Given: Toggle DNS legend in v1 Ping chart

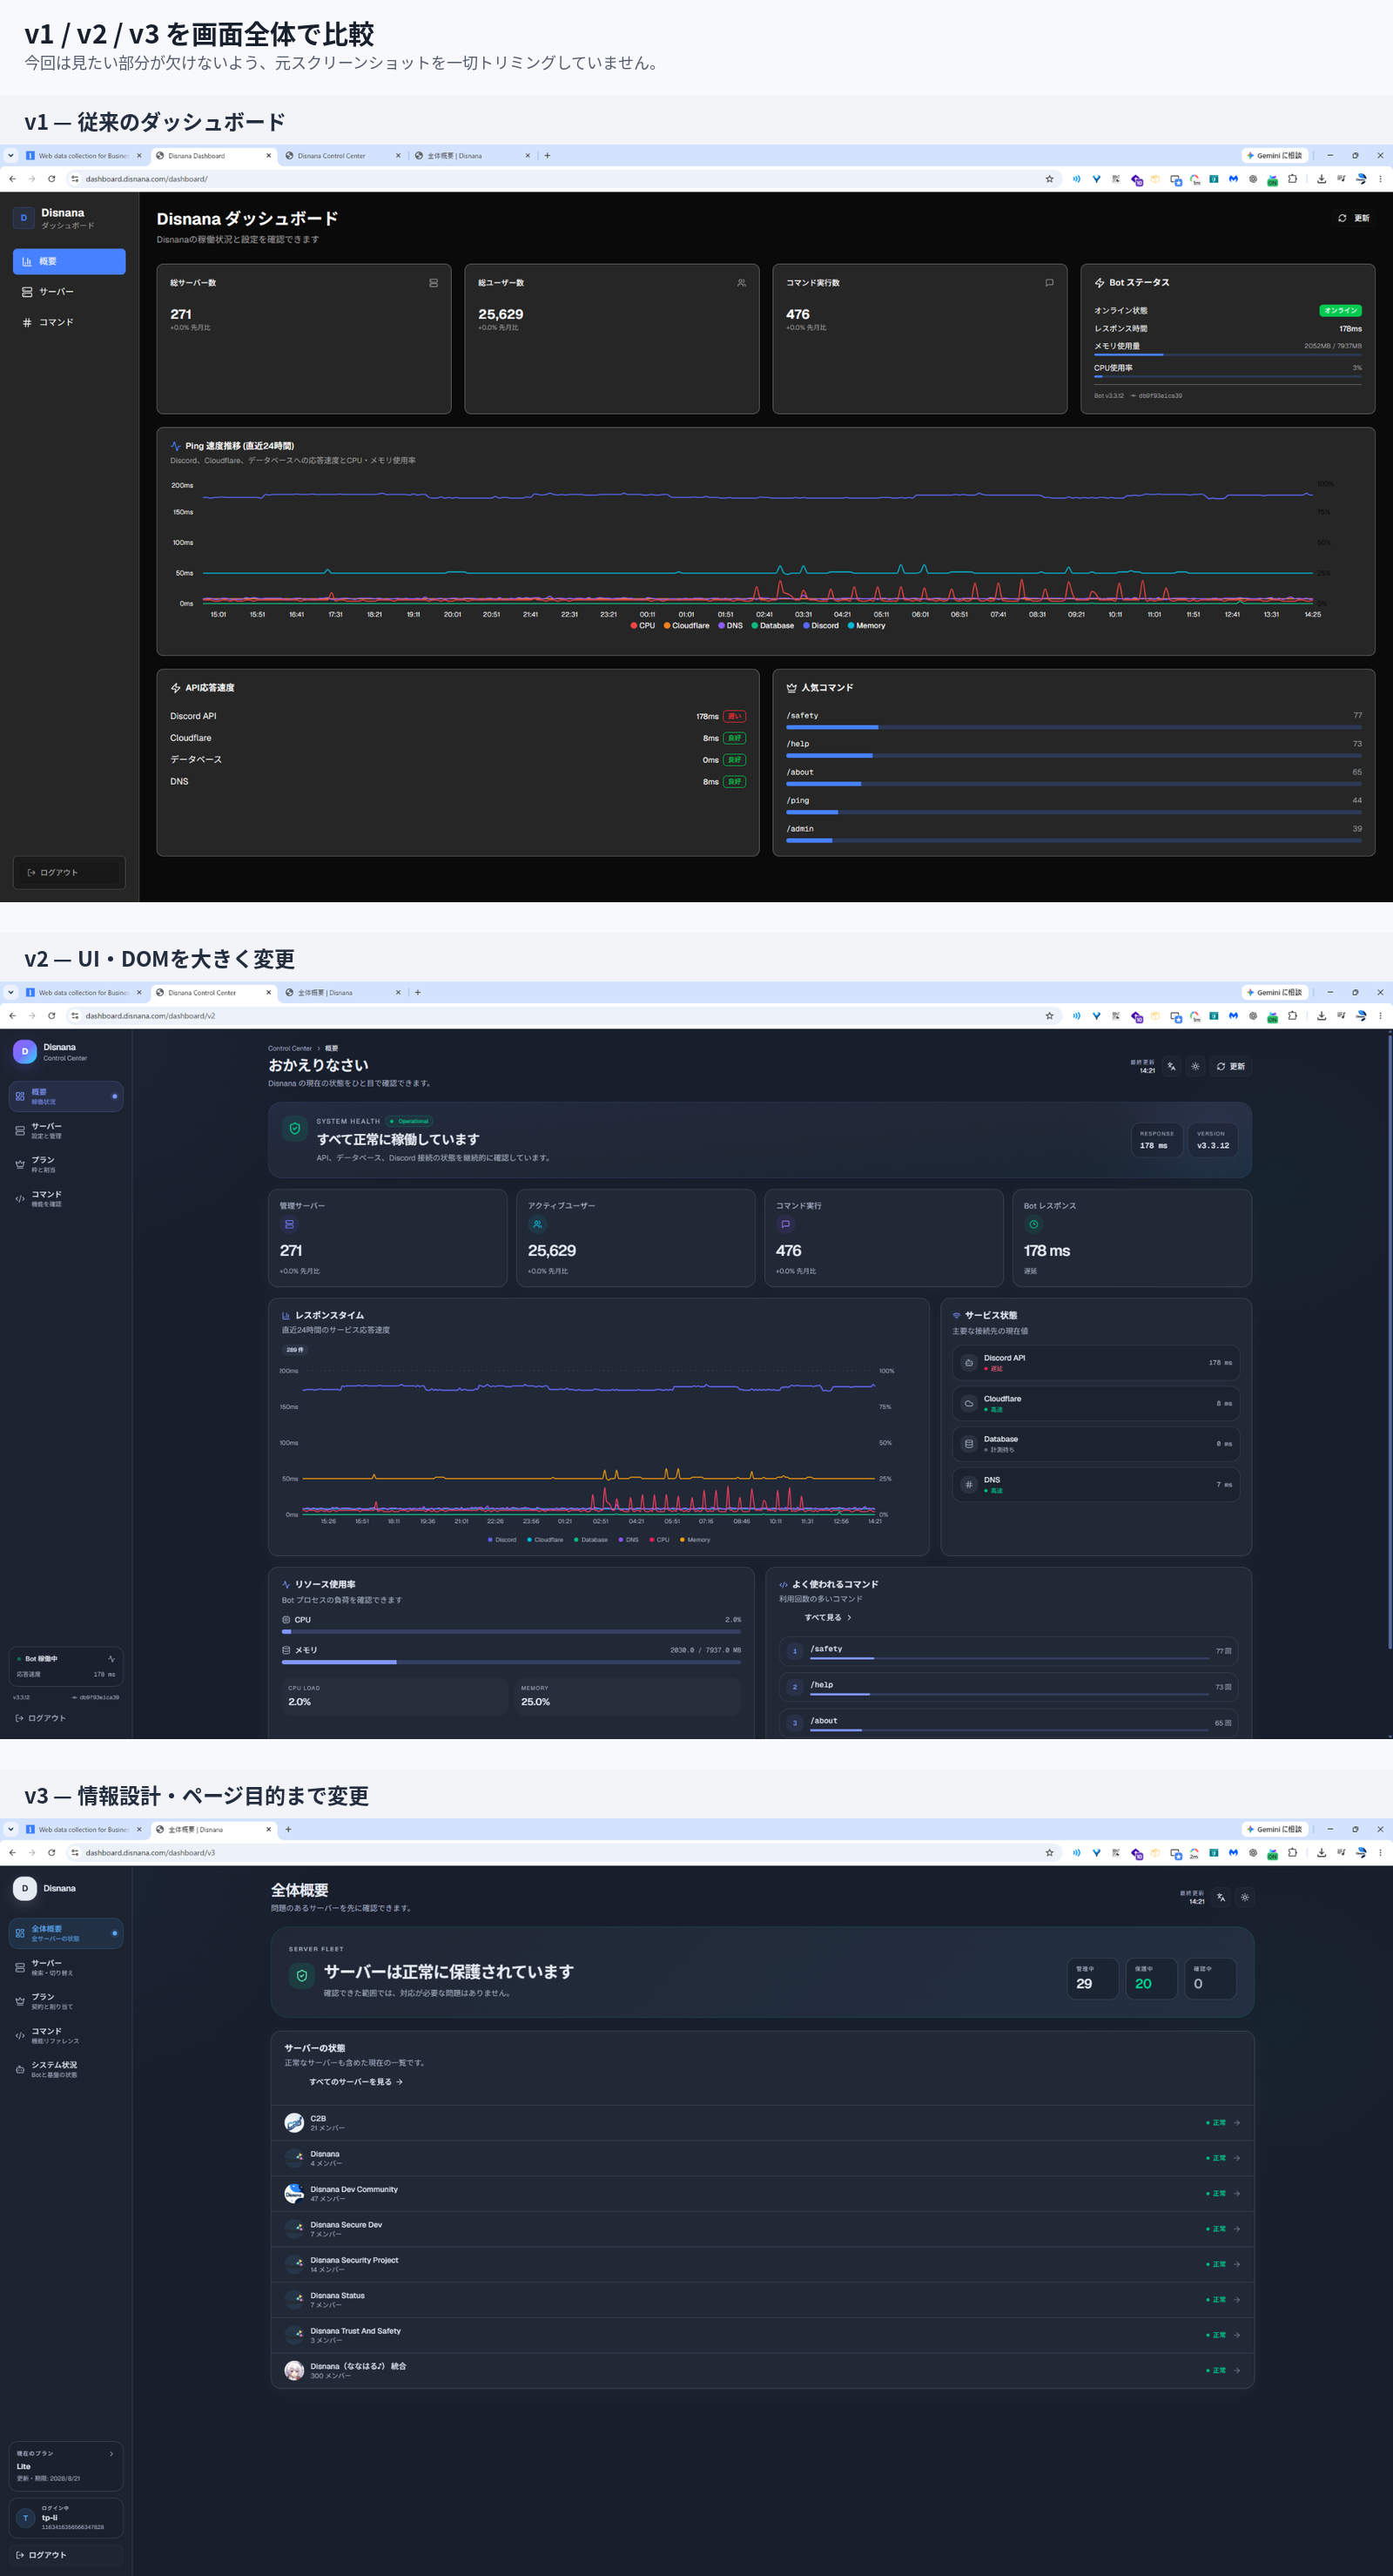Looking at the screenshot, I should tap(730, 626).
